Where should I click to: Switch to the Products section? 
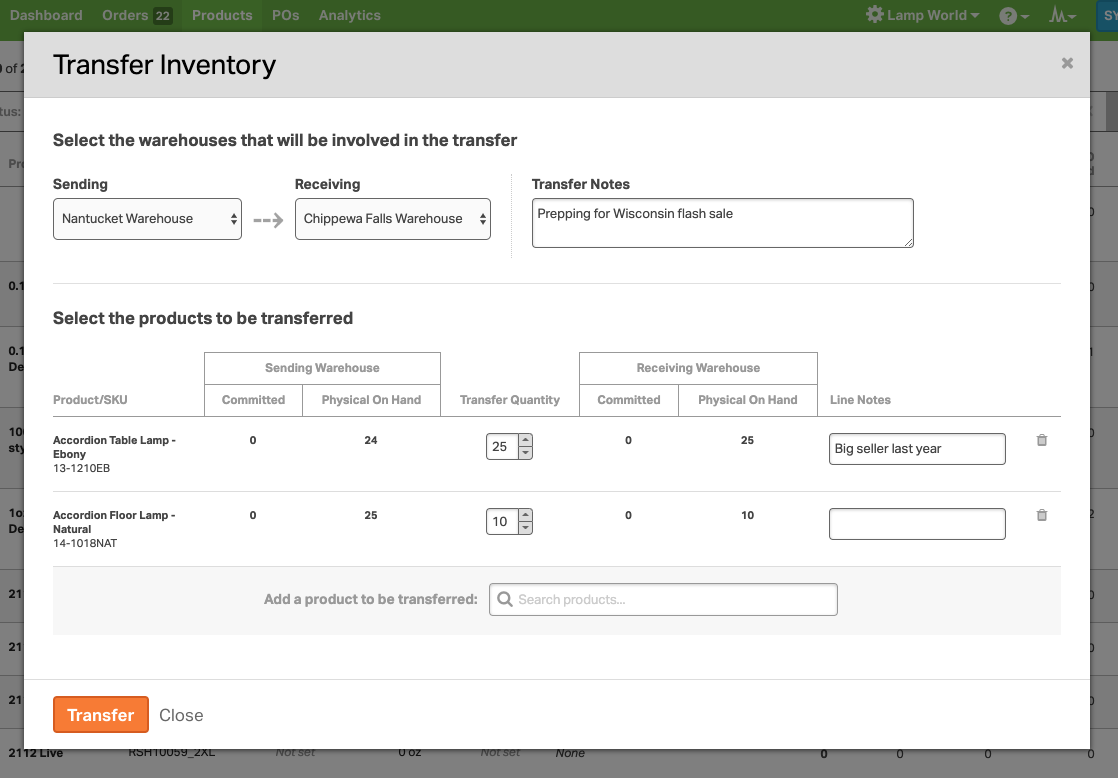point(222,15)
